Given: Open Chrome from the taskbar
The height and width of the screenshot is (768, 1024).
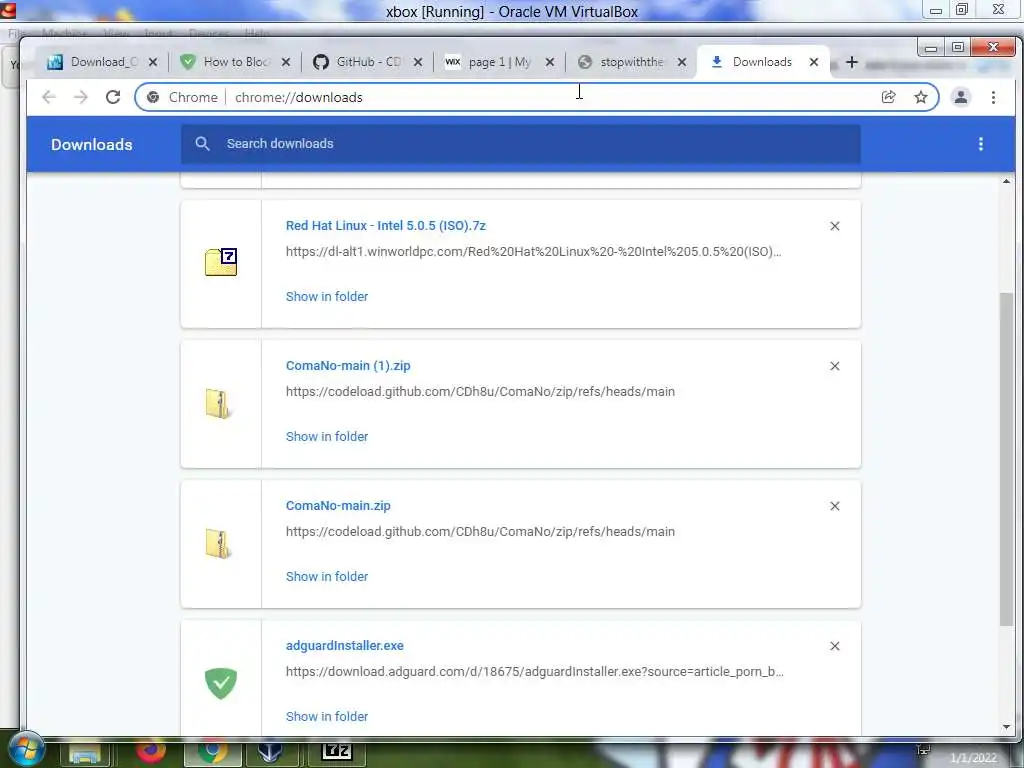Looking at the screenshot, I should click(212, 751).
